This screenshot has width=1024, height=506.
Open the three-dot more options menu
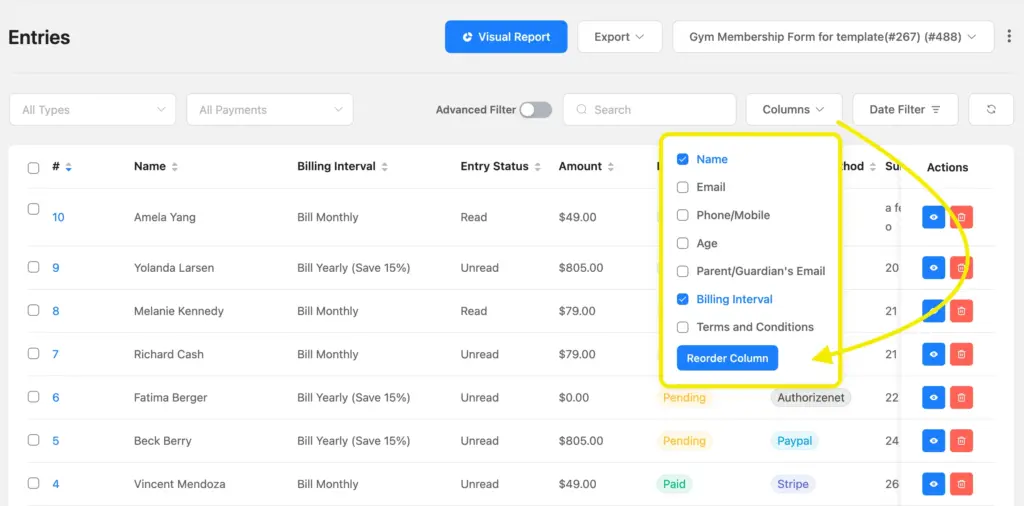coord(1010,37)
